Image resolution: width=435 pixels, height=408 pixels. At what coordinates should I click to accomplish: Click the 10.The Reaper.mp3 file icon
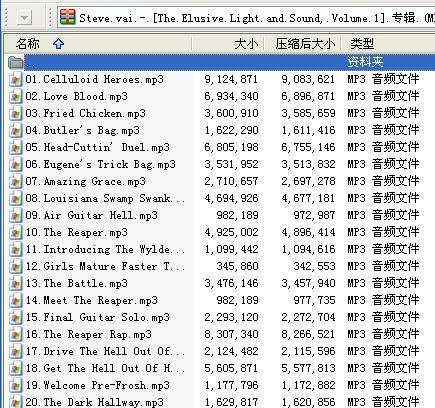coord(15,232)
